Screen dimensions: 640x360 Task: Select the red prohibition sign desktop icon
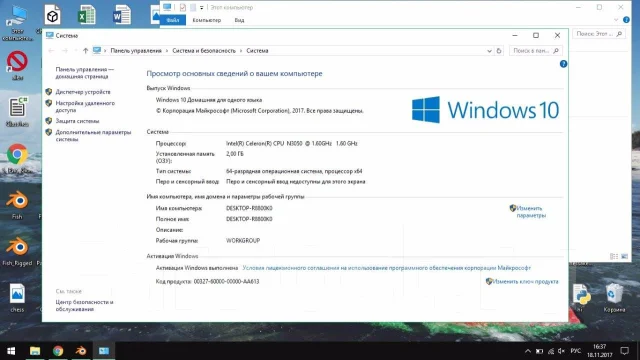[x=17, y=65]
